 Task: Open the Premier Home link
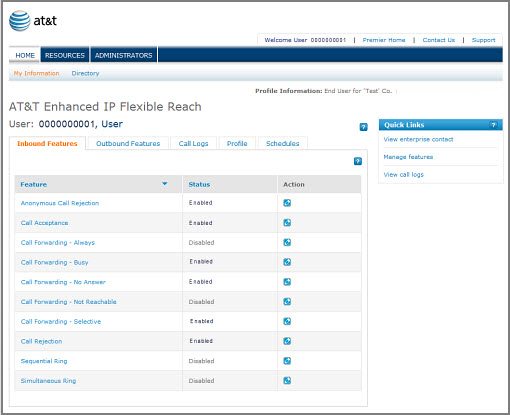click(384, 40)
